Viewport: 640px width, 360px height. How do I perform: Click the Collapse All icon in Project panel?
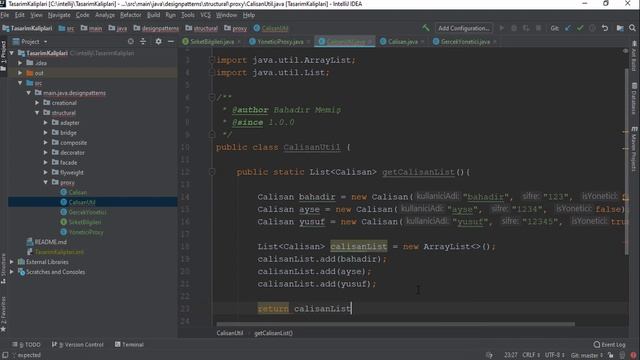pos(143,41)
